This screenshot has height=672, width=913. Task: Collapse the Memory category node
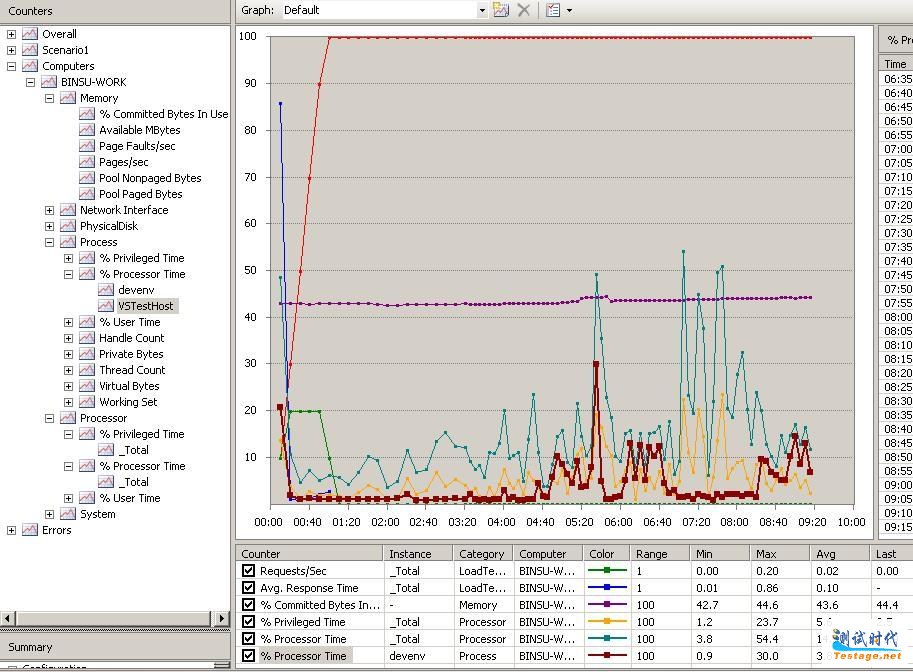(49, 98)
